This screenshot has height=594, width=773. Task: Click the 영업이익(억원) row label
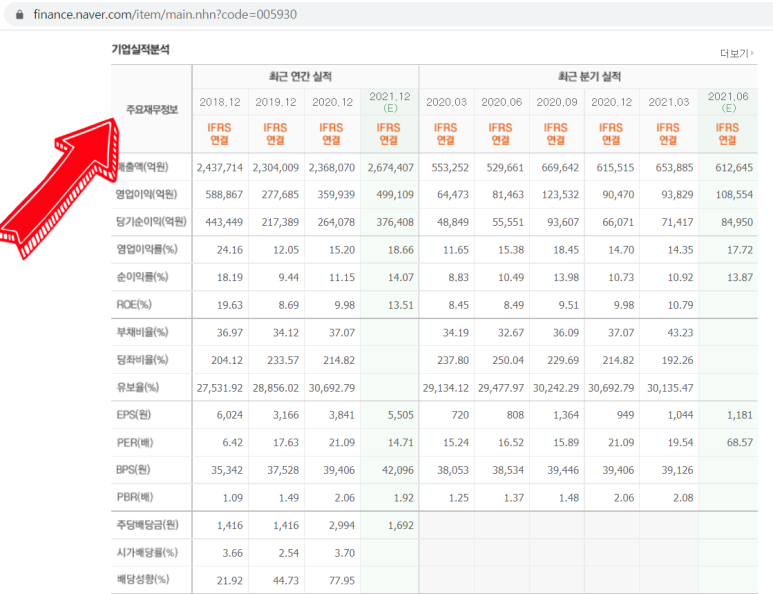146,194
